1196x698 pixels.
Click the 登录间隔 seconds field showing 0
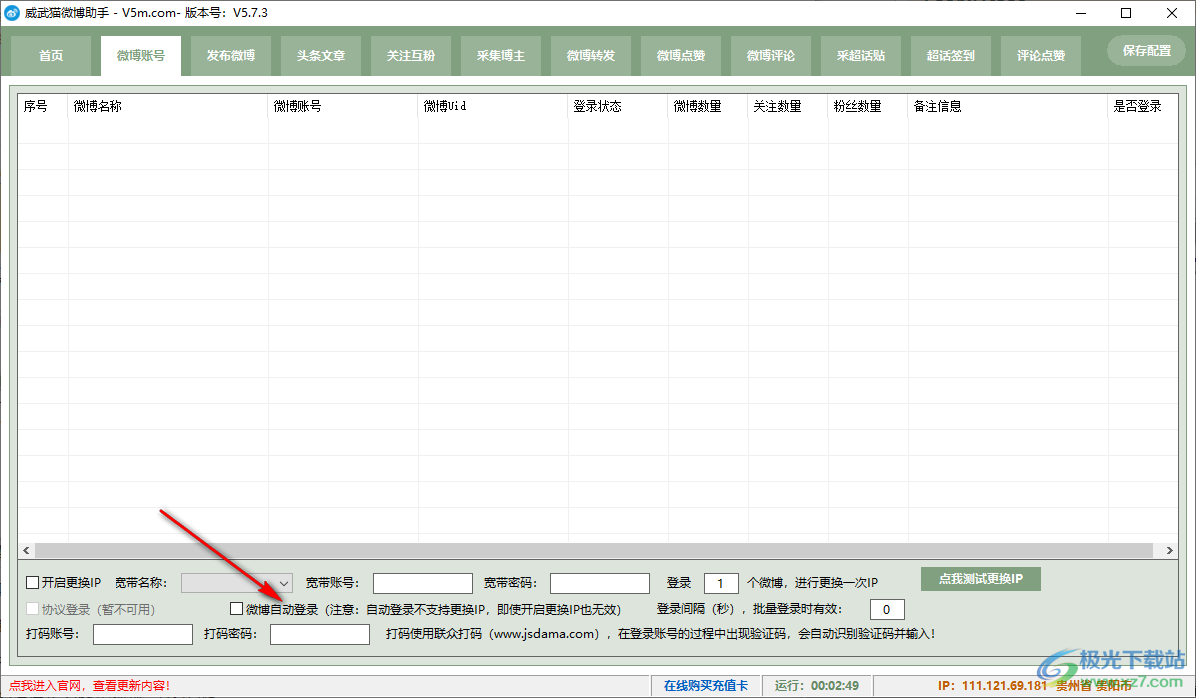(887, 610)
